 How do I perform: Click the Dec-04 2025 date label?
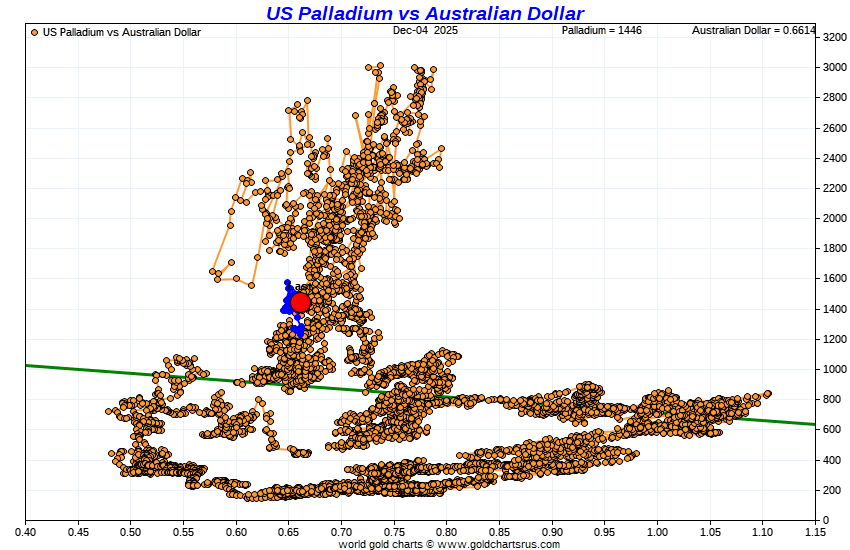point(425,31)
